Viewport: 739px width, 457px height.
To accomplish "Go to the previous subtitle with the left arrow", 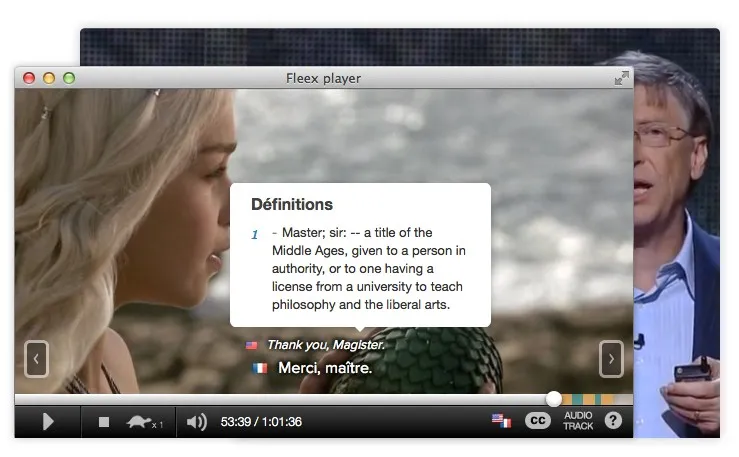I will pyautogui.click(x=36, y=359).
